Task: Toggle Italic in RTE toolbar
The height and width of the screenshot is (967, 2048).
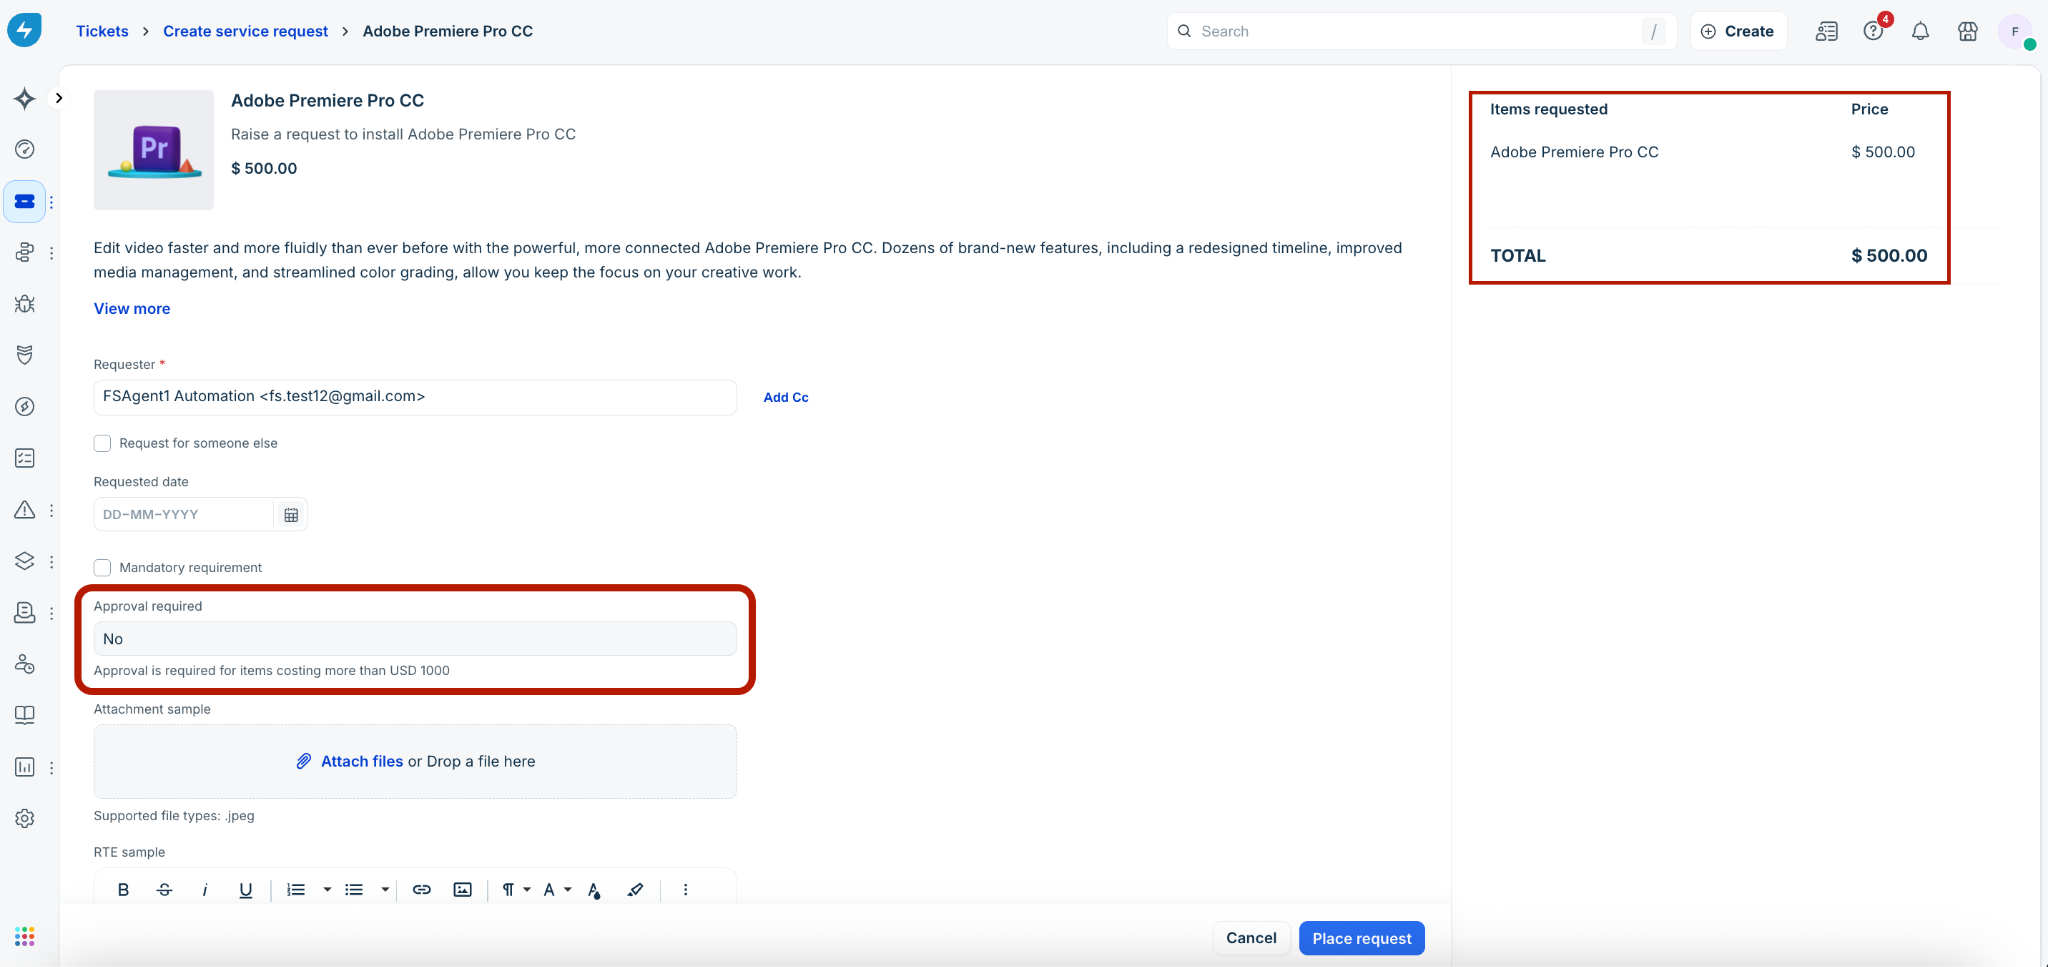Action: coord(205,889)
